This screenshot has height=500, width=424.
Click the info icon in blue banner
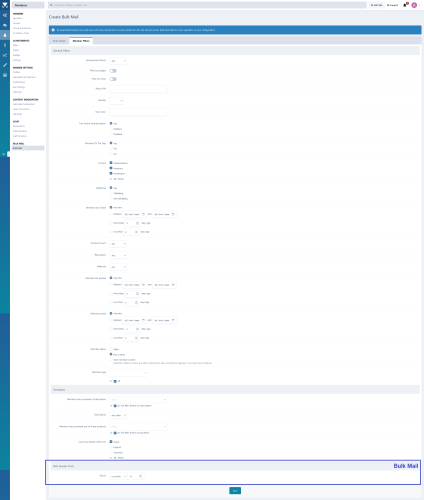point(53,30)
